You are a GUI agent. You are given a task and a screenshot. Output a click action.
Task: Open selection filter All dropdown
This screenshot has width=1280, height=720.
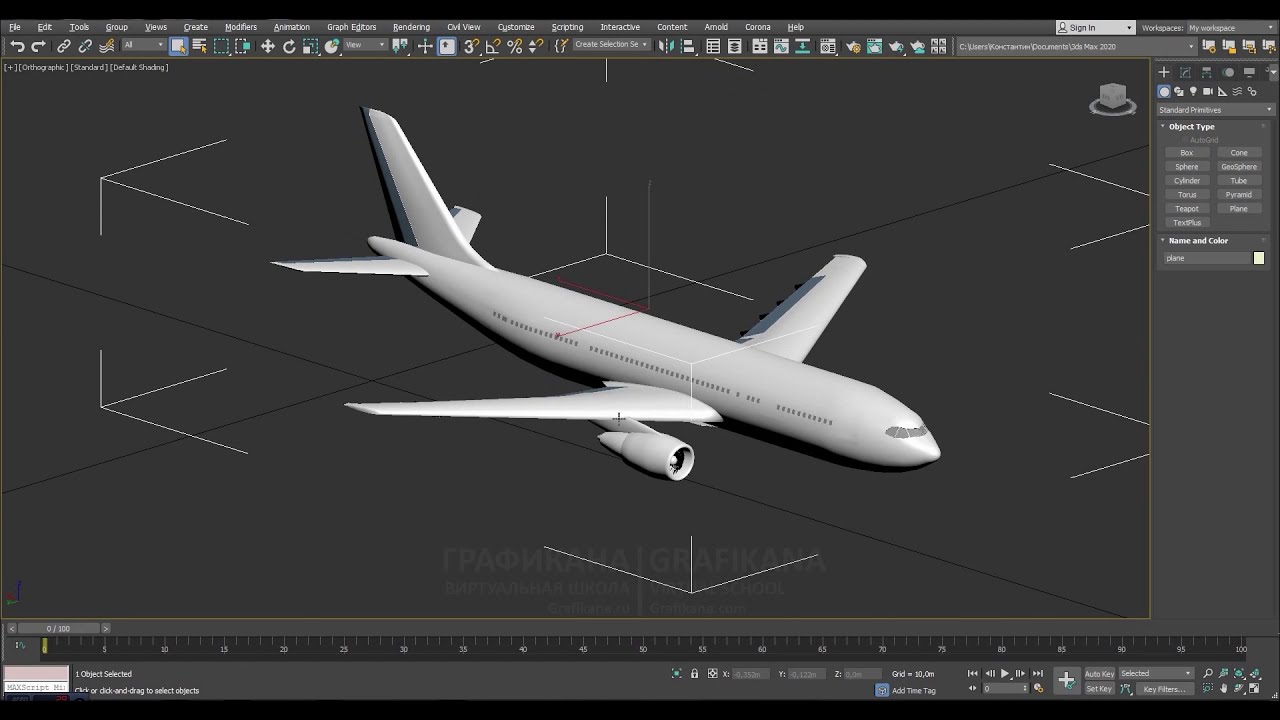pyautogui.click(x=143, y=46)
